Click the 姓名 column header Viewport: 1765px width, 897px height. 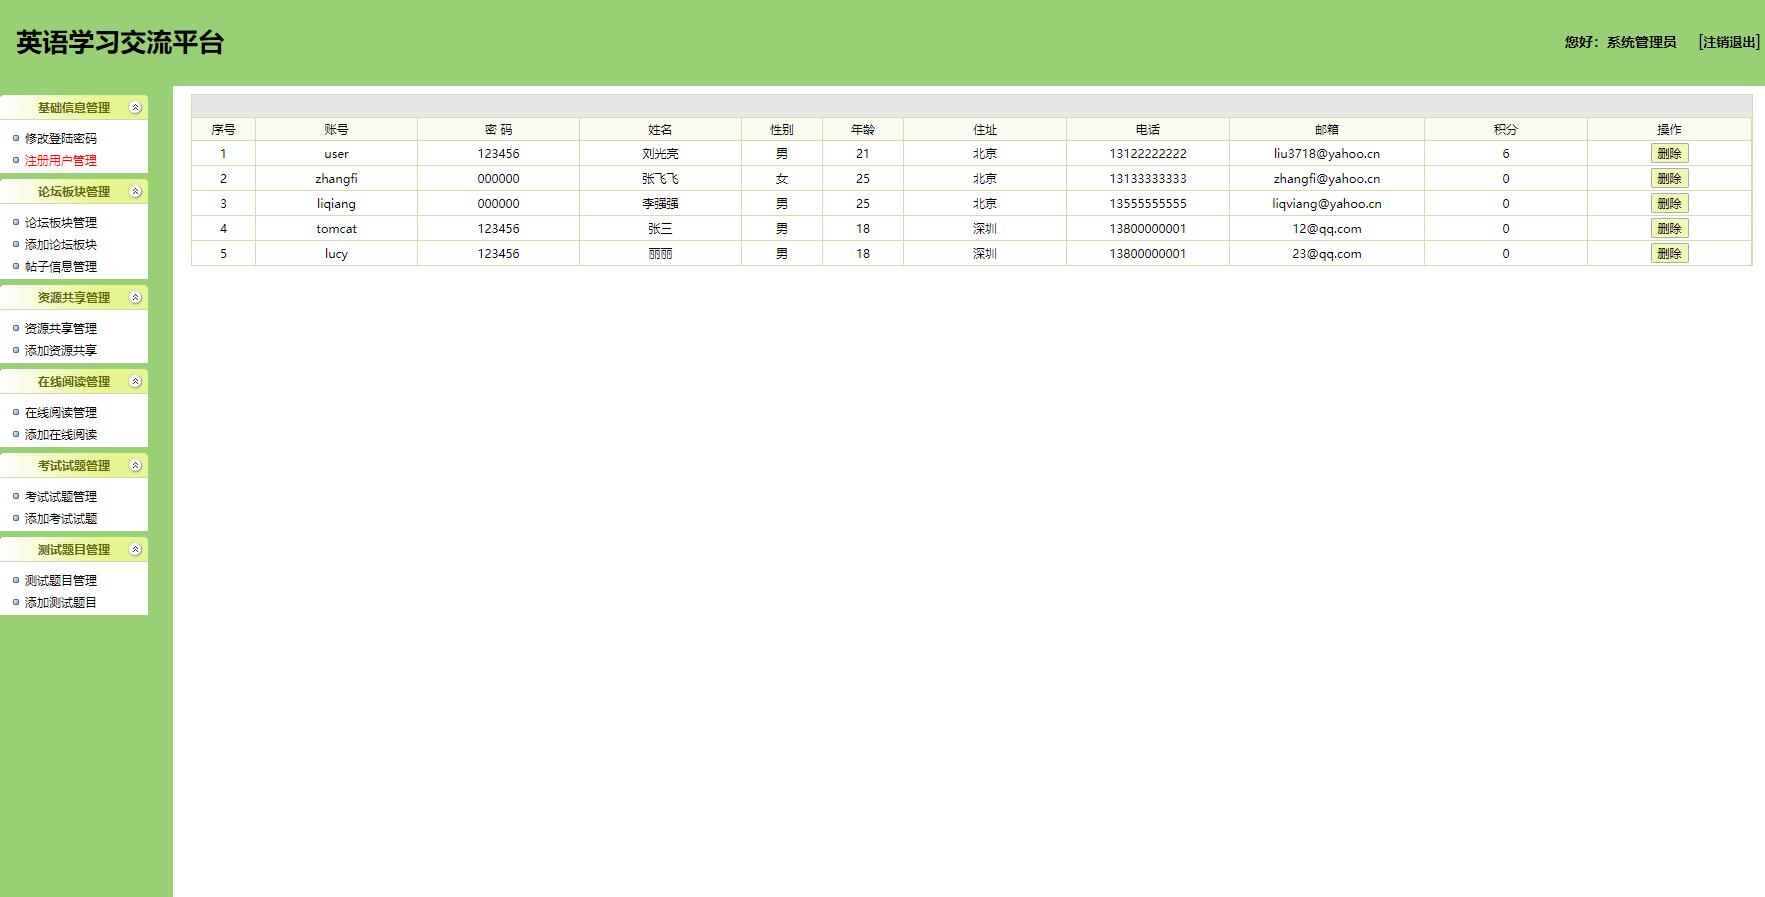pyautogui.click(x=660, y=130)
